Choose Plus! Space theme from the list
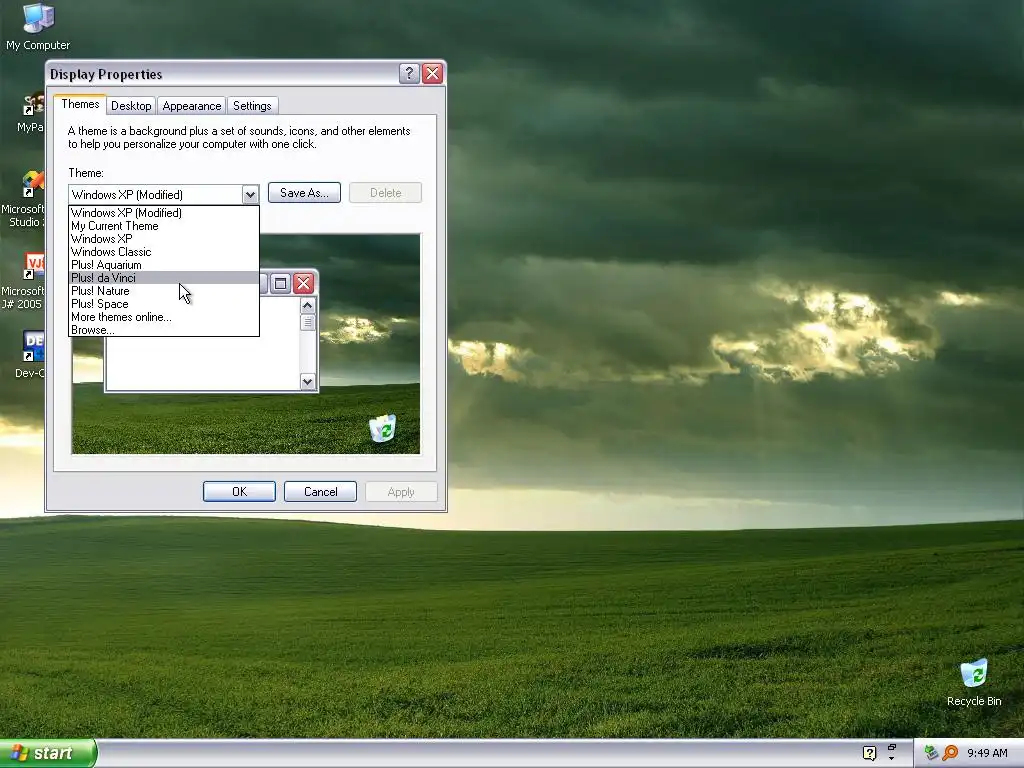The image size is (1024, 768). 163,304
